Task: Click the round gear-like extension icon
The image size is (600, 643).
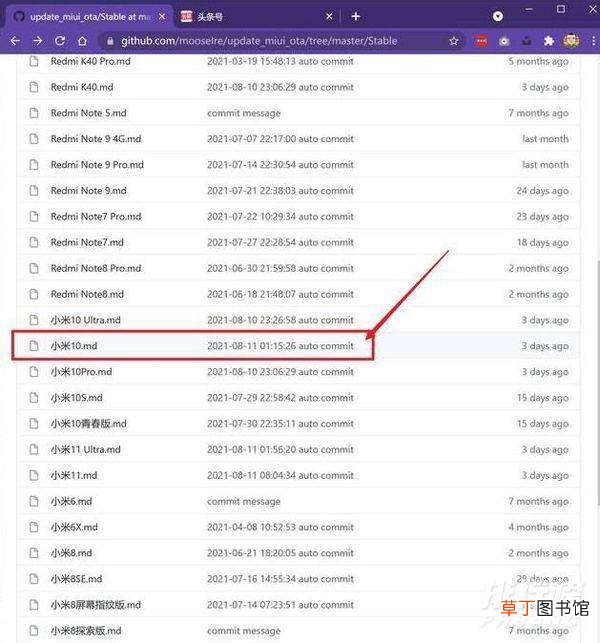Action: pos(504,41)
